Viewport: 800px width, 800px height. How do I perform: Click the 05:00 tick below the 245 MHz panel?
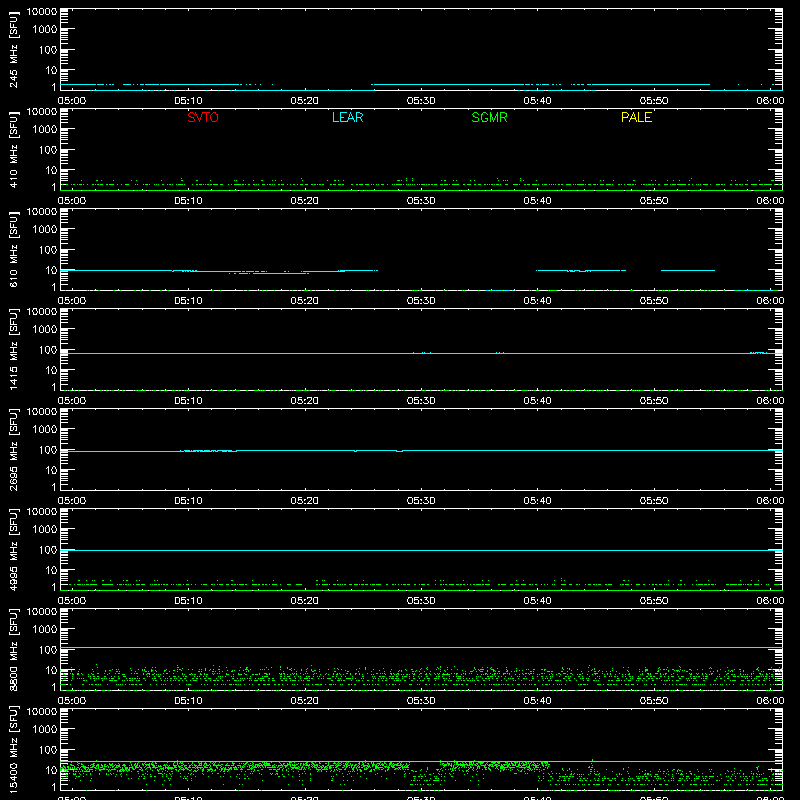pos(72,101)
